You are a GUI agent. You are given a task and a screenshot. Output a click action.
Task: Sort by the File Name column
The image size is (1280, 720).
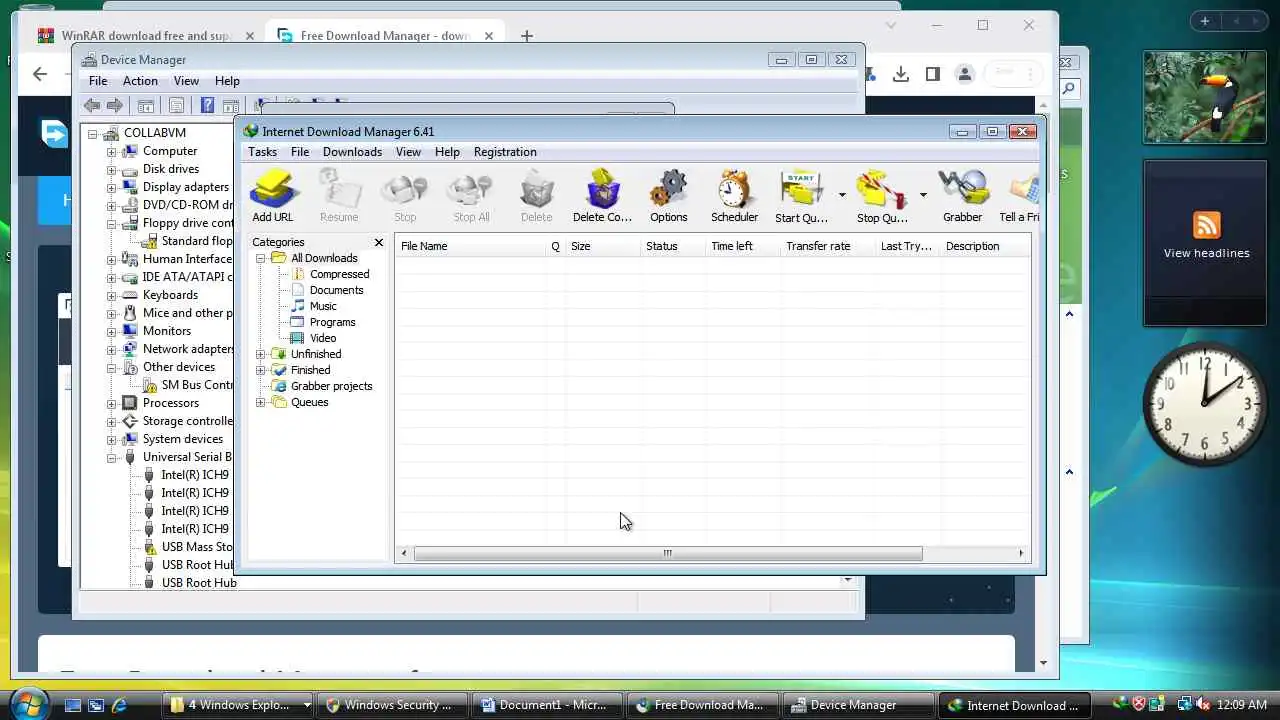470,246
